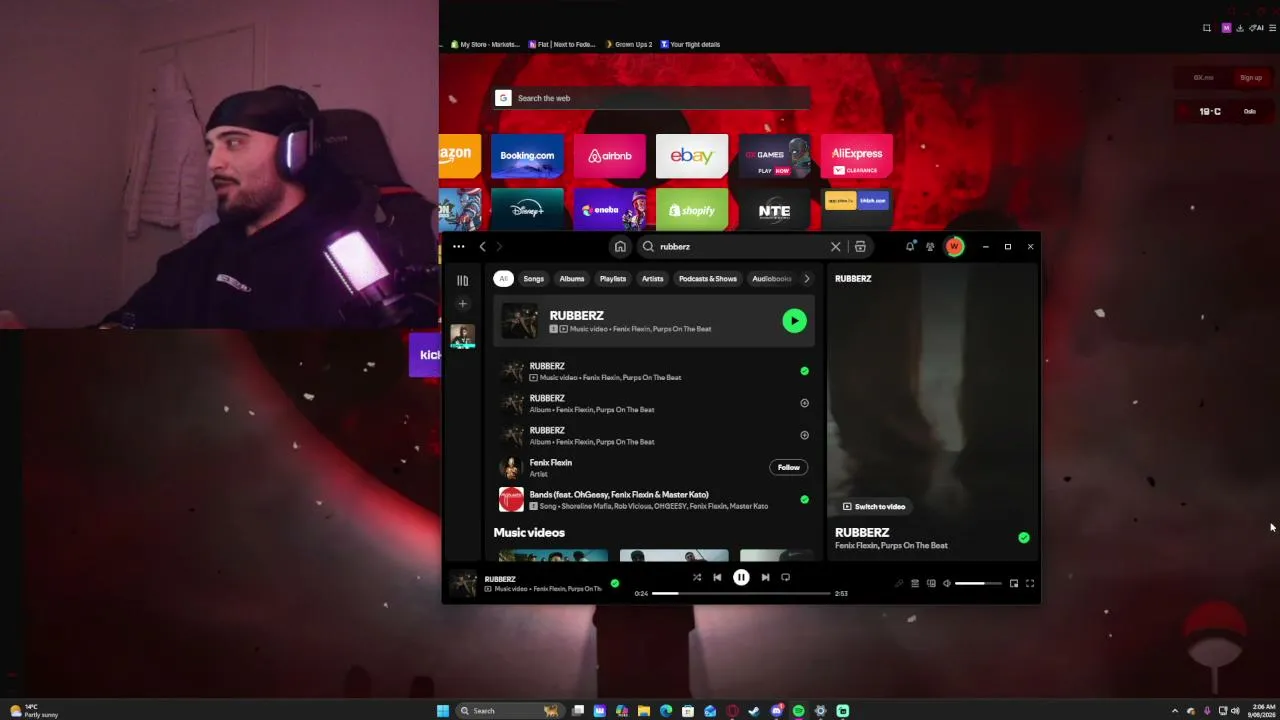Open the eBay speed dial tile
The width and height of the screenshot is (1280, 720).
(x=692, y=156)
